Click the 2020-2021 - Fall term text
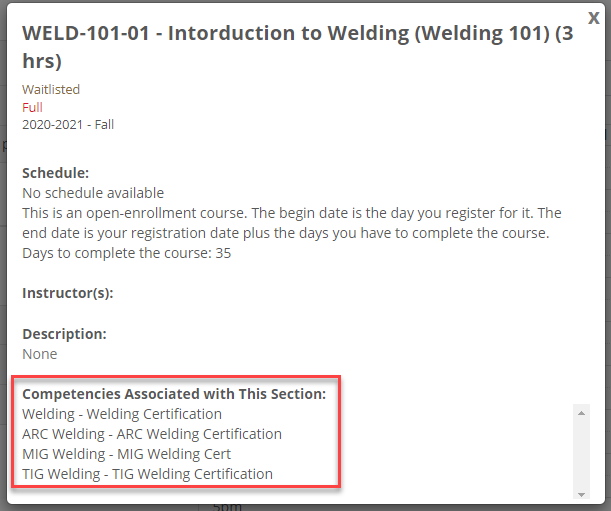 point(68,124)
